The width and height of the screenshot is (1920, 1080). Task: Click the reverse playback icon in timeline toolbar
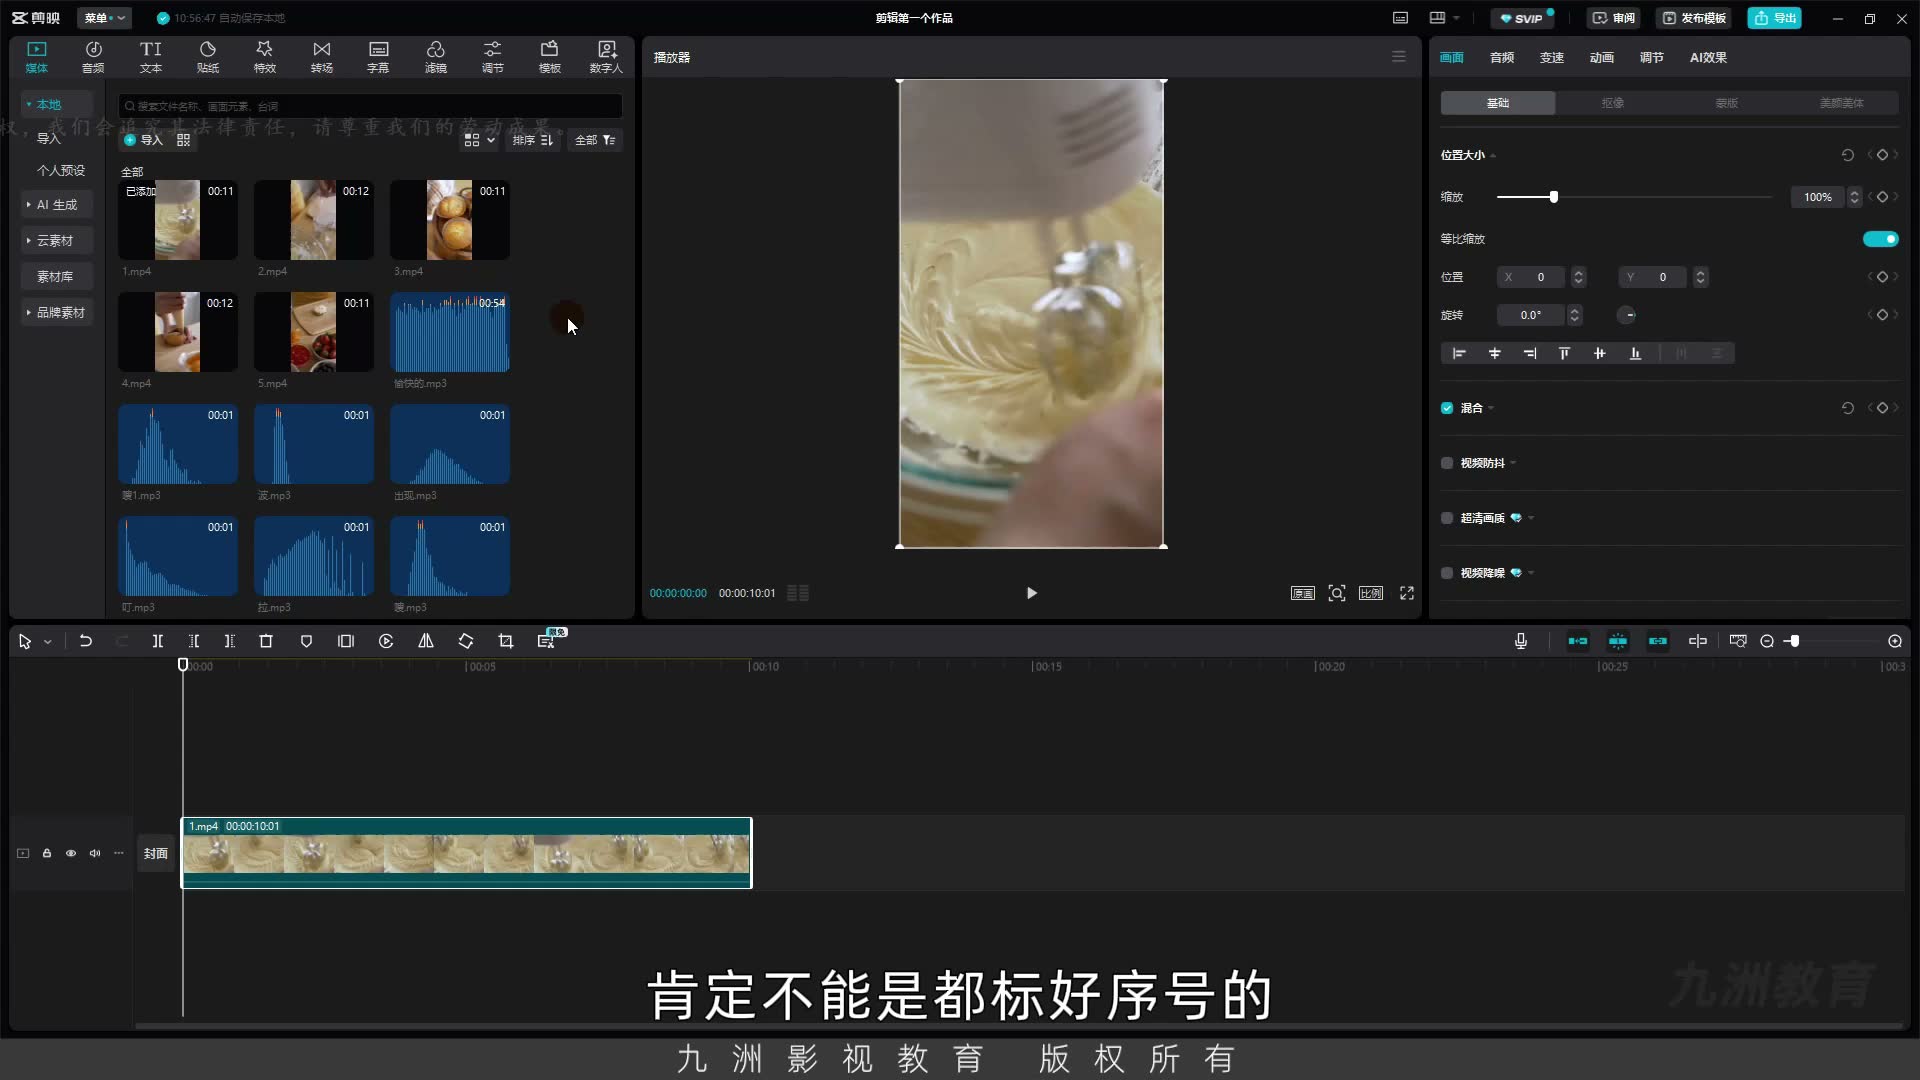coord(386,641)
